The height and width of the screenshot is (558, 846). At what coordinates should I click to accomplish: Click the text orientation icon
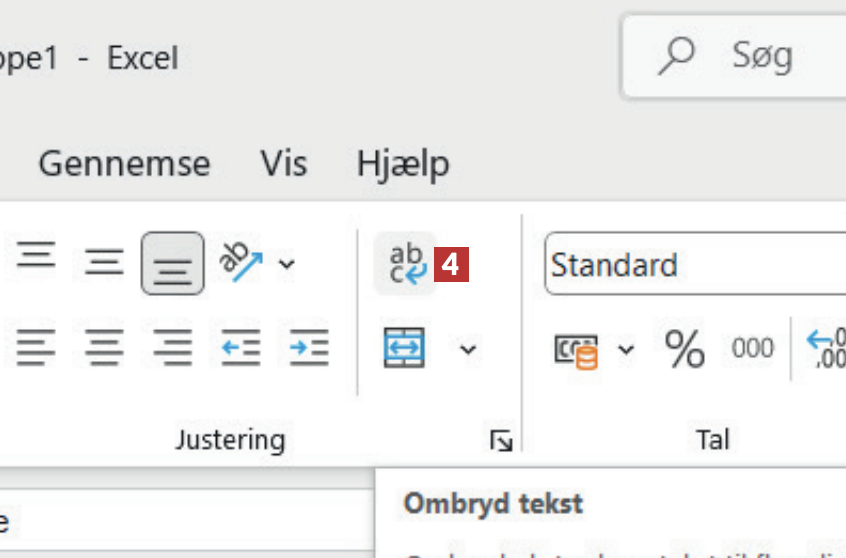click(x=240, y=263)
